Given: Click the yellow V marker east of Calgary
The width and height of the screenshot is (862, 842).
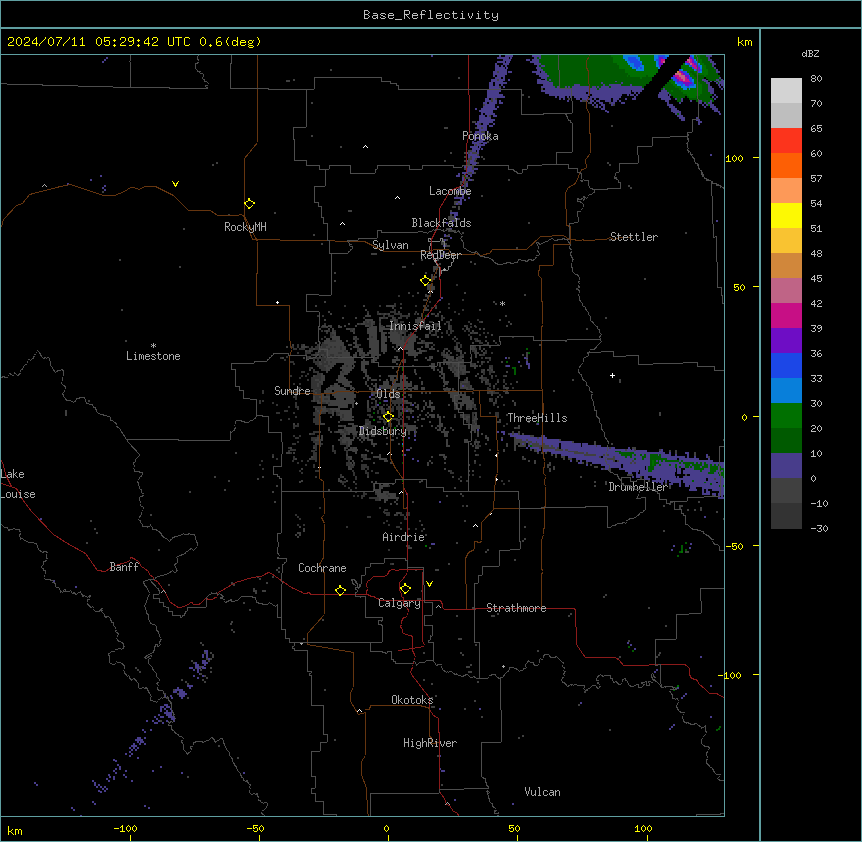Looking at the screenshot, I should [429, 584].
